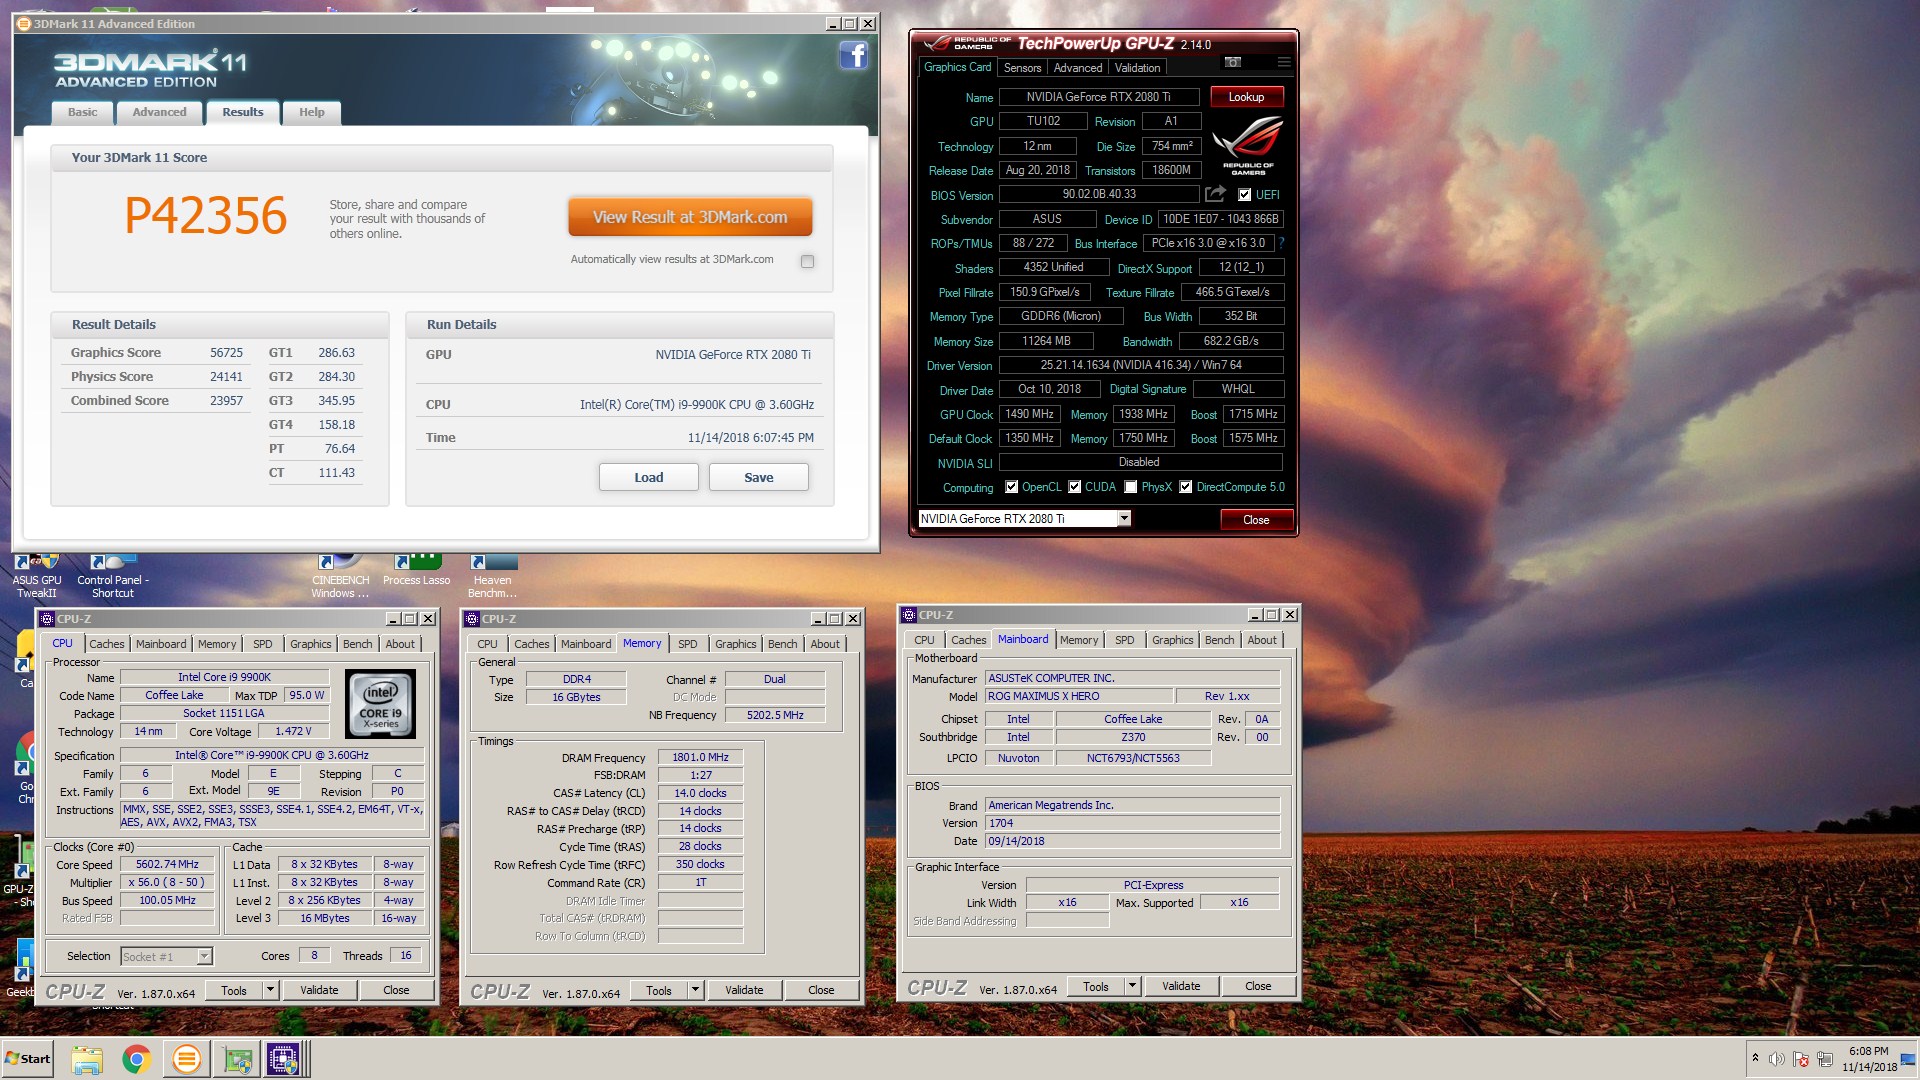This screenshot has width=1920, height=1080.
Task: Click the Show Desktop button beside the clock
Action: point(1907,1059)
